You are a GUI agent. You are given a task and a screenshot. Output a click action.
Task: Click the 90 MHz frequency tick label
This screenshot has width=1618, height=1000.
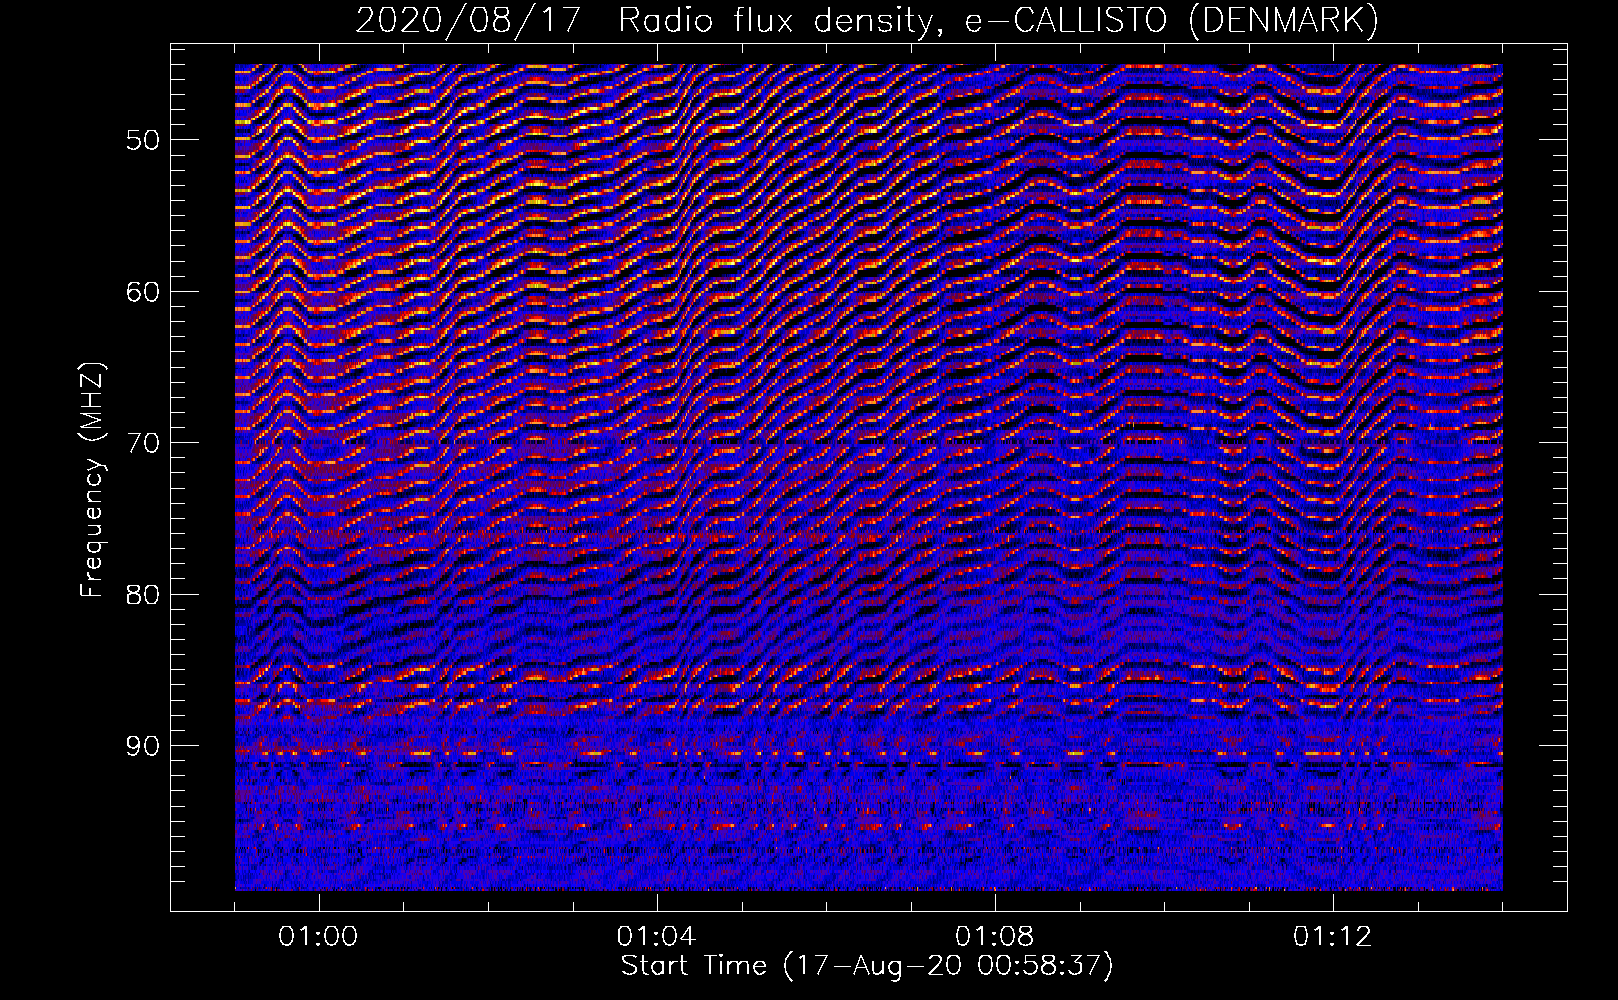pos(143,746)
